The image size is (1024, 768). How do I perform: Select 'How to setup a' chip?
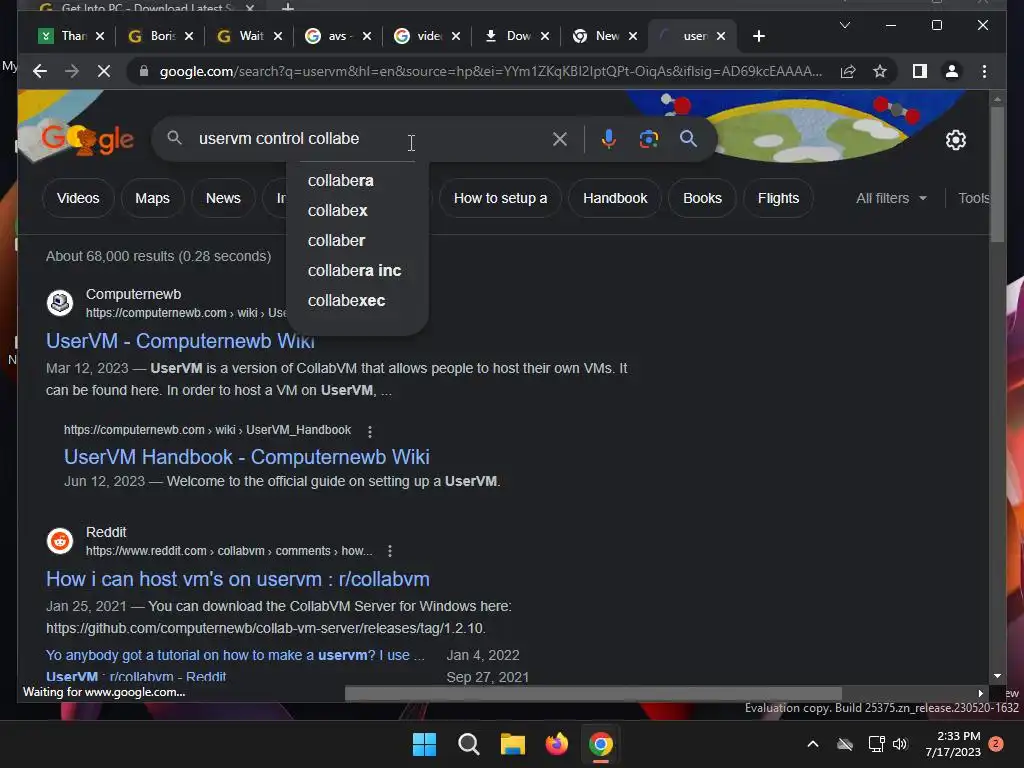click(x=500, y=198)
